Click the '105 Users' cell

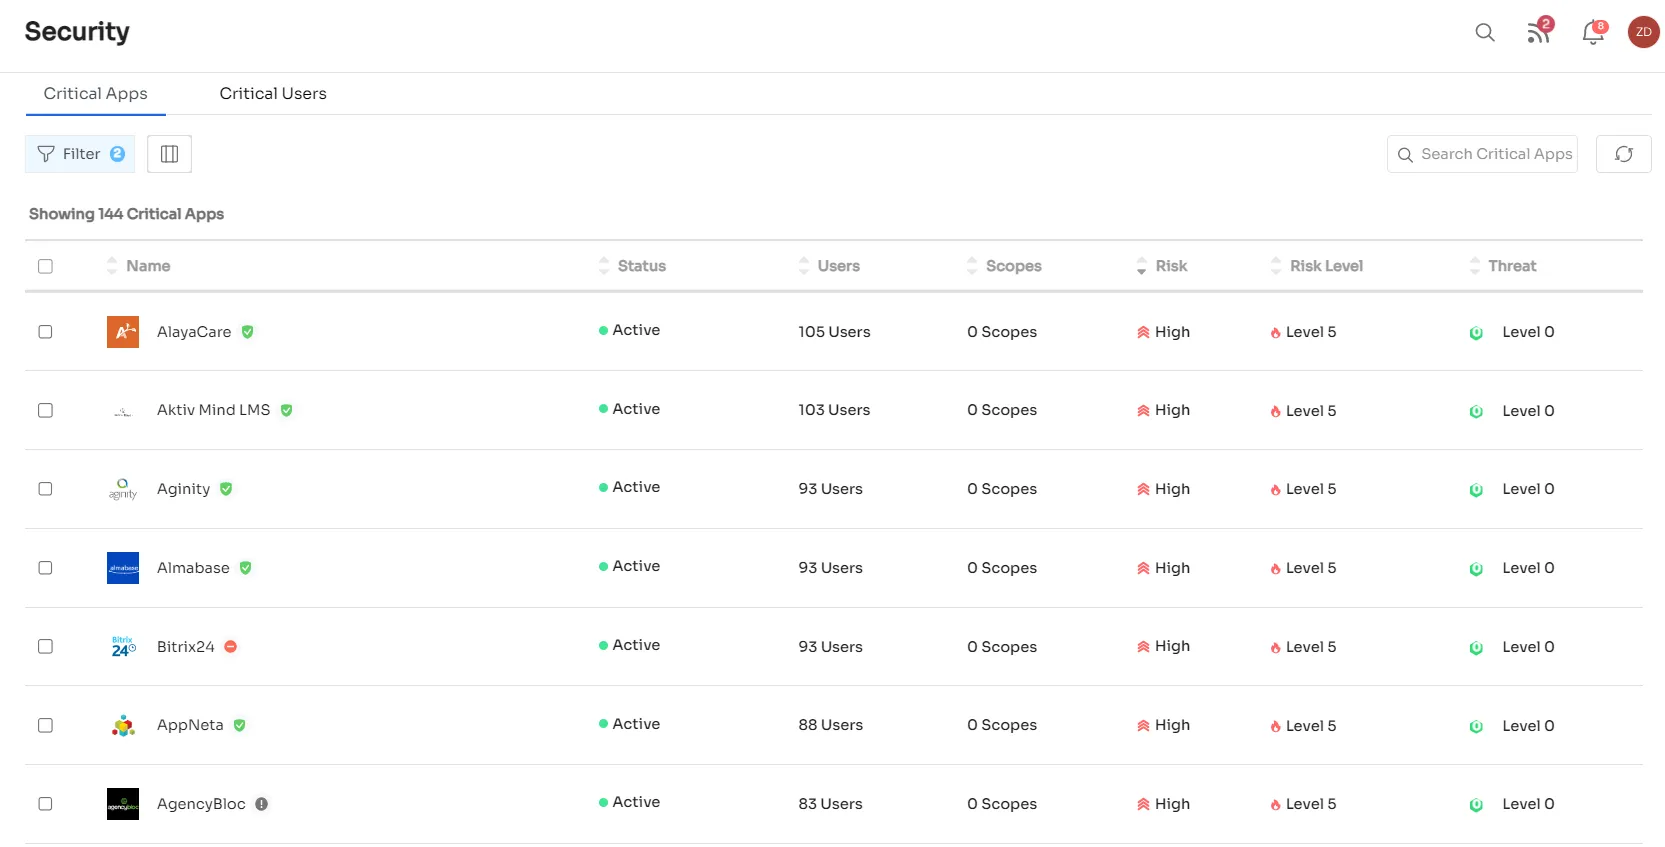[834, 332]
